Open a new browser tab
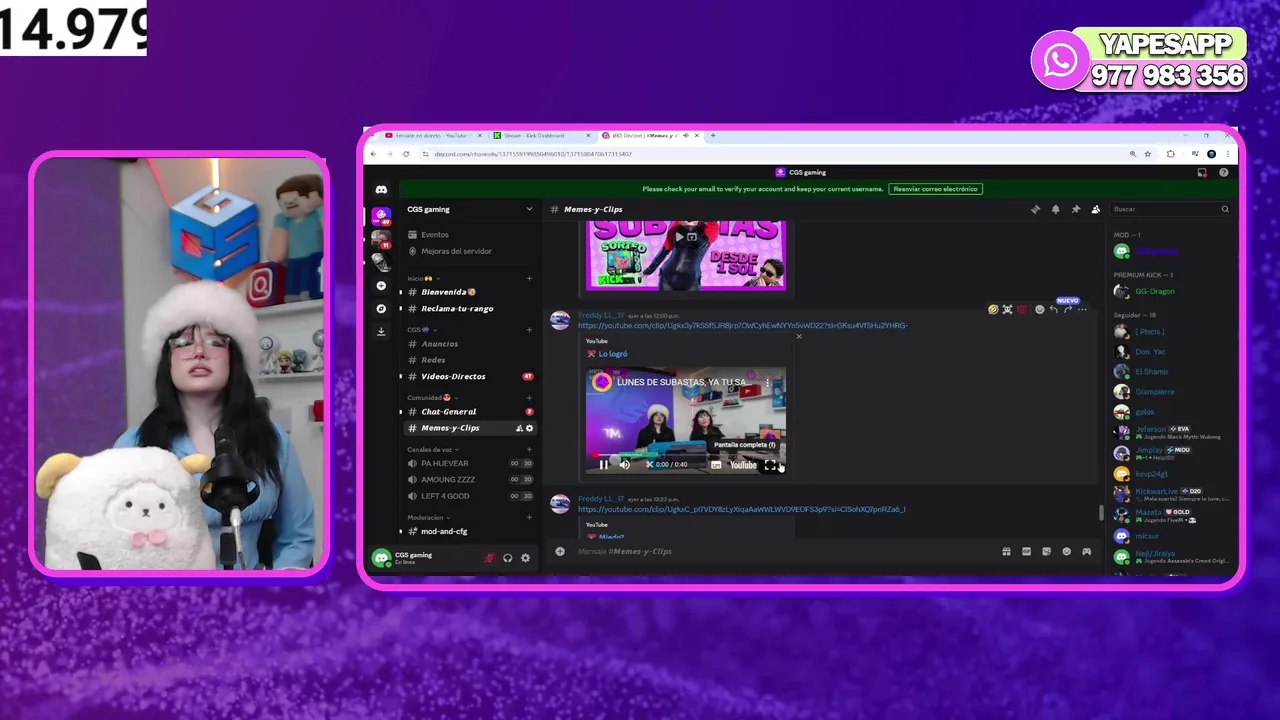1280x720 pixels. tap(711, 135)
